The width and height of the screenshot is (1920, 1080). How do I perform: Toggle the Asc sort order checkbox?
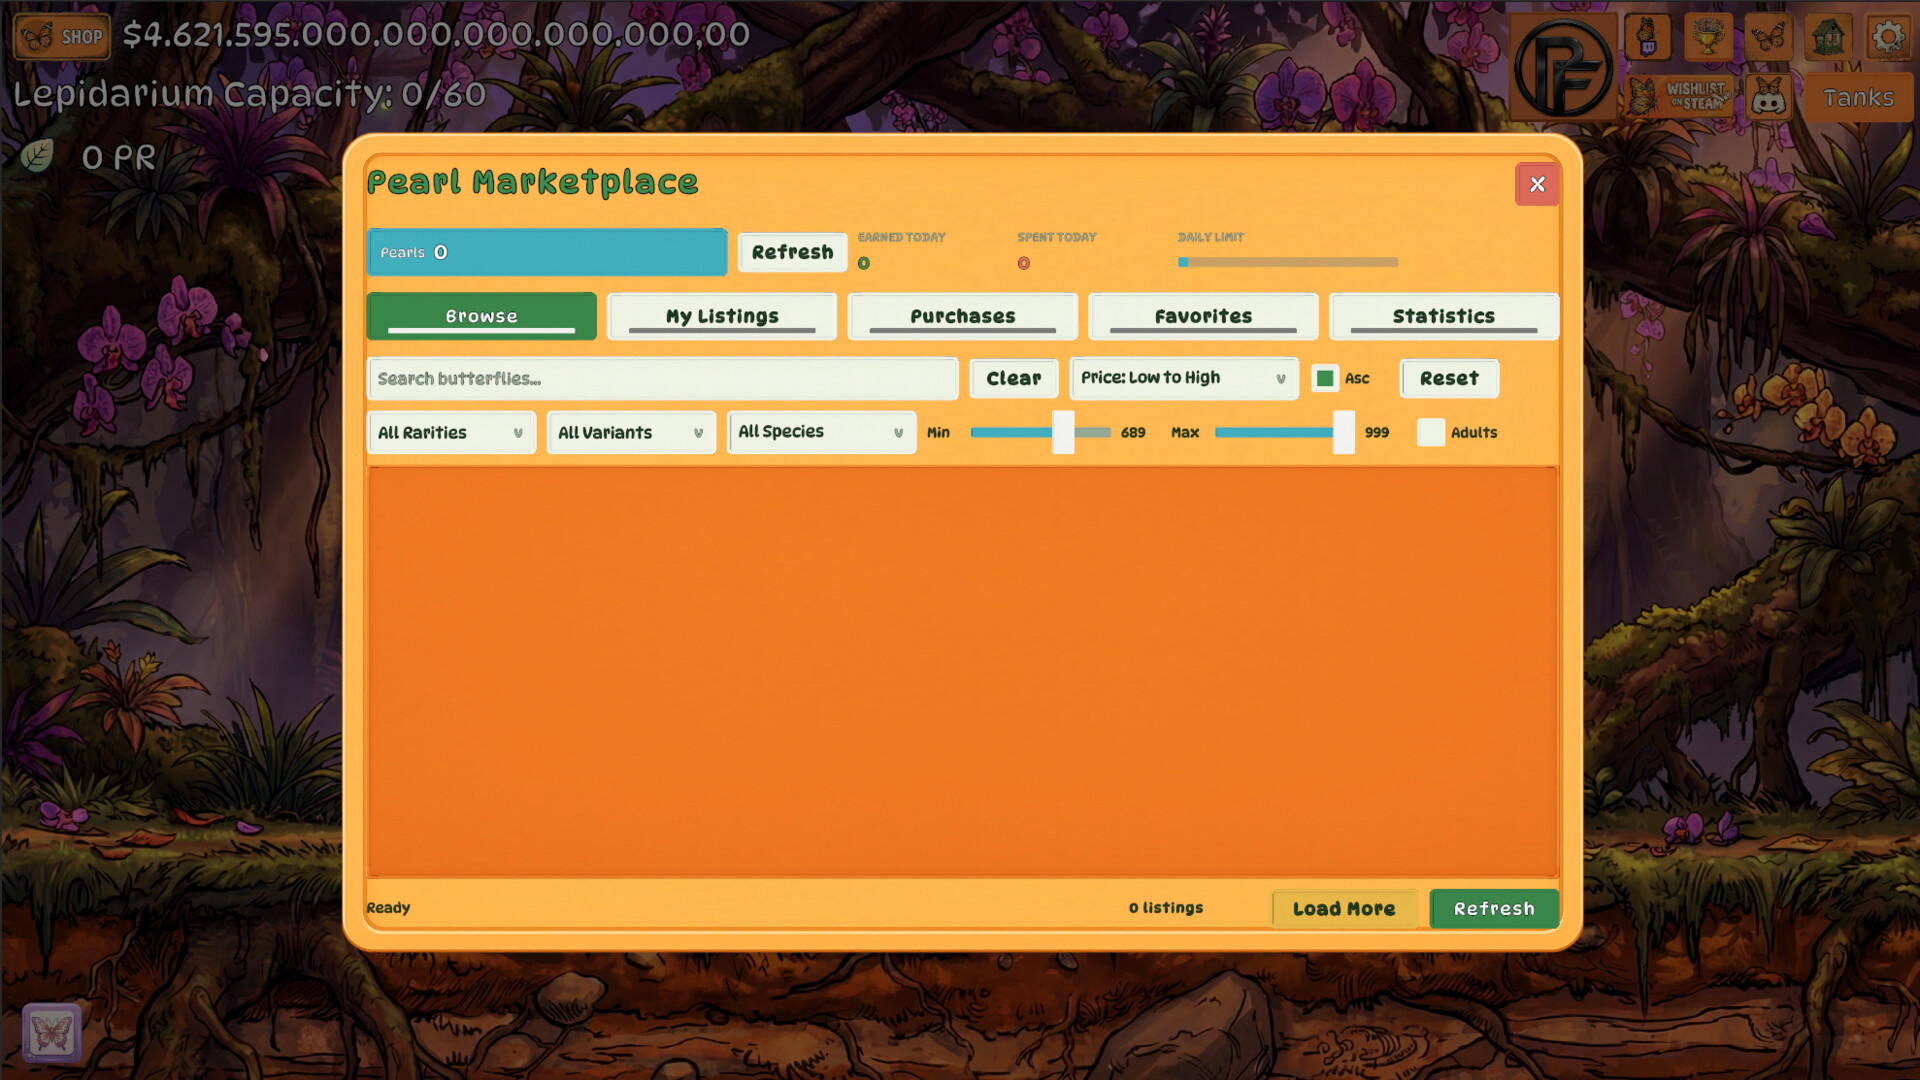coord(1325,378)
